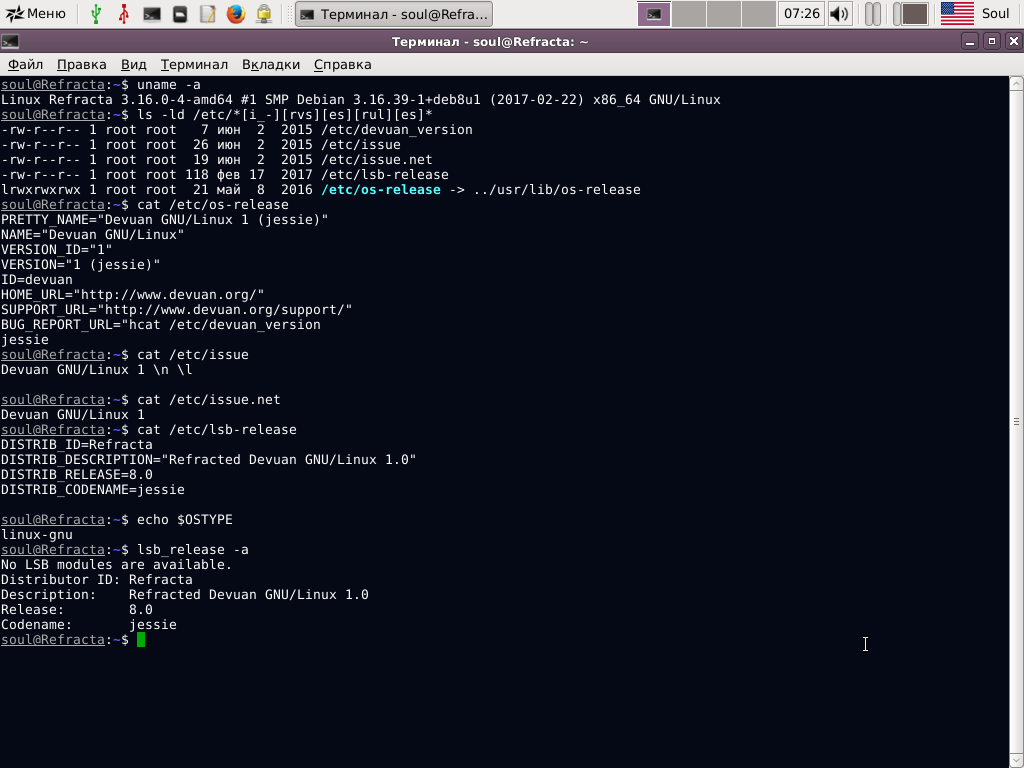
Task: Click the PRETTY_NAME output line
Action: [165, 220]
